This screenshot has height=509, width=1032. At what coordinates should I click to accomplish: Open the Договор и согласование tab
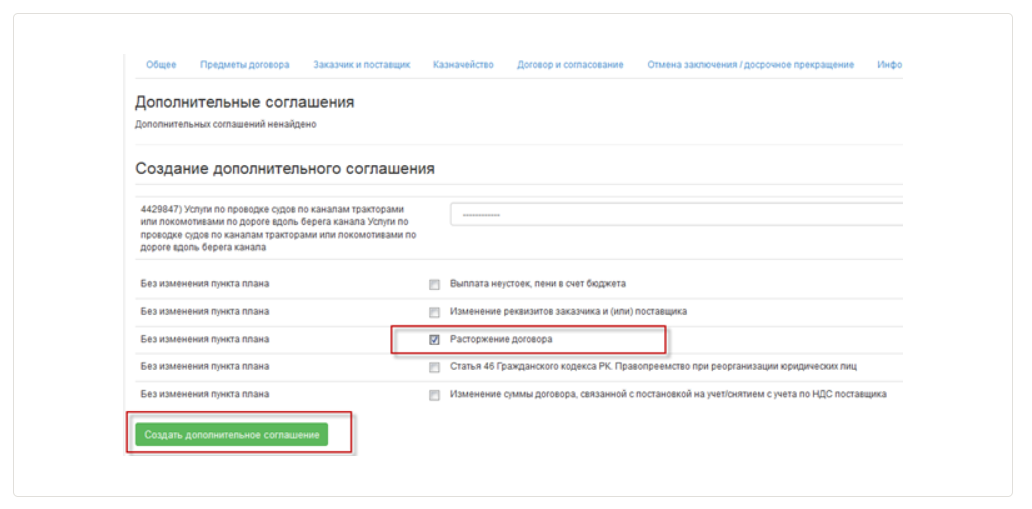point(570,65)
